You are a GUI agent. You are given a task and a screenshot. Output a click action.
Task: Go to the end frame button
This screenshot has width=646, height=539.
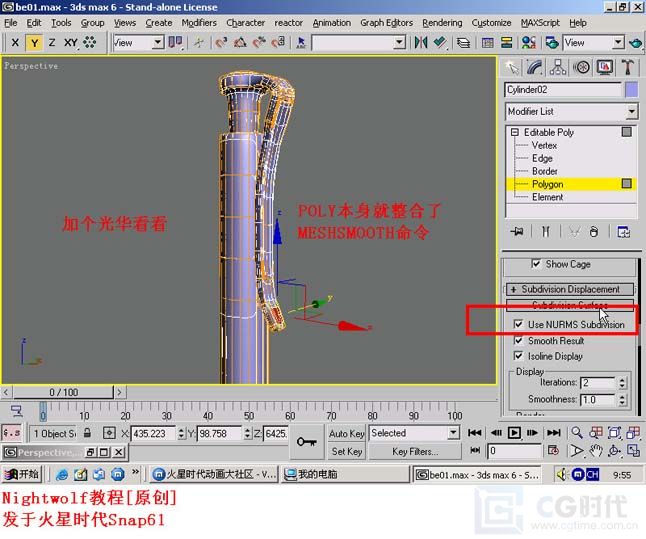tap(554, 433)
